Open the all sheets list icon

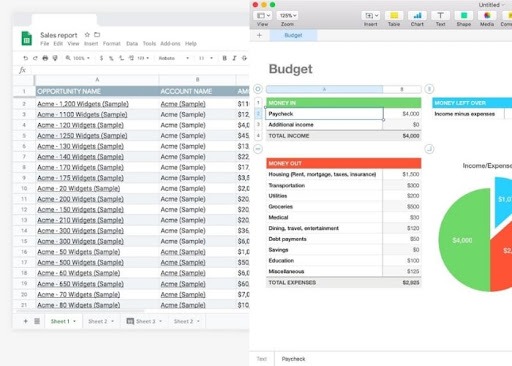37,321
